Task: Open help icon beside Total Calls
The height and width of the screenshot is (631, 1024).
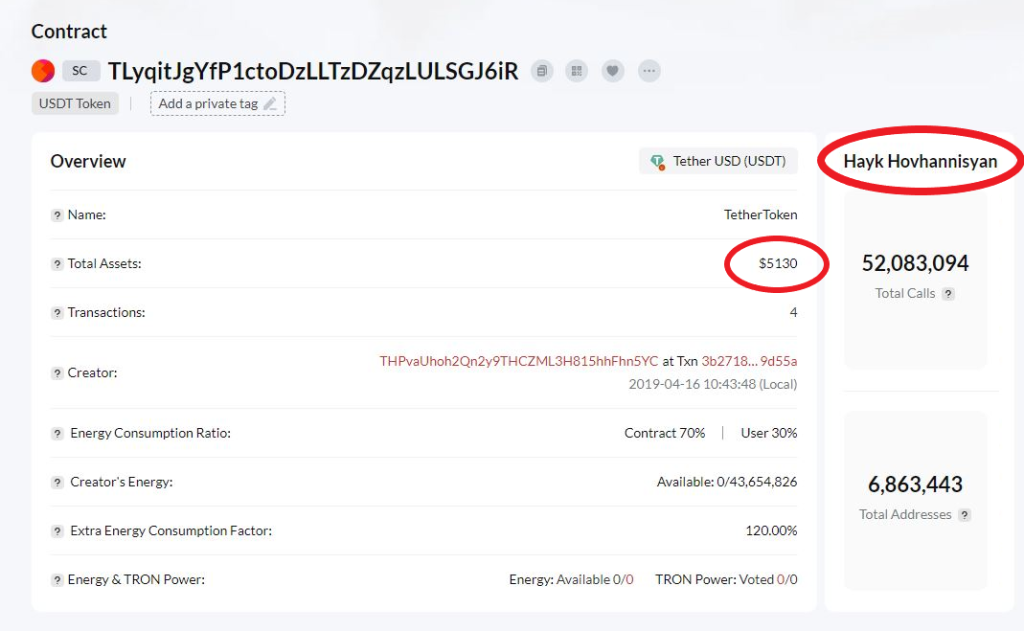Action: coord(948,294)
